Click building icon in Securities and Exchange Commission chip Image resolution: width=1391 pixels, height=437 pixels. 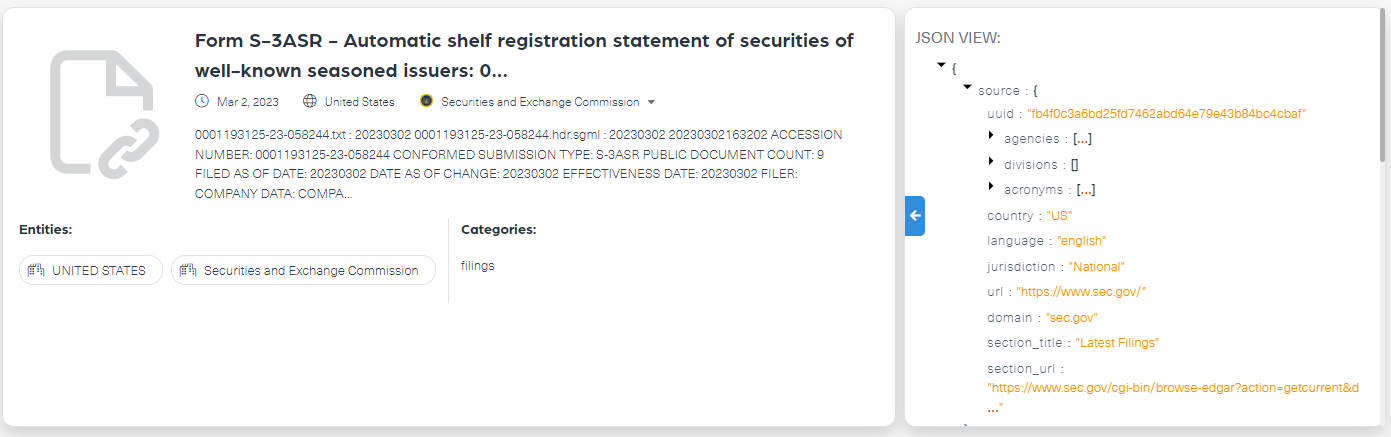point(188,270)
